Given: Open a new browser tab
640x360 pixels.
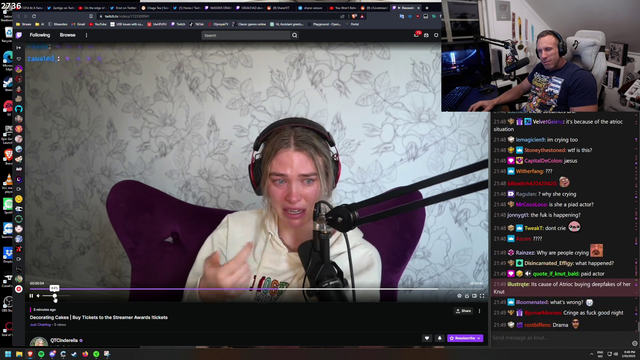Looking at the screenshot, I should (x=427, y=8).
